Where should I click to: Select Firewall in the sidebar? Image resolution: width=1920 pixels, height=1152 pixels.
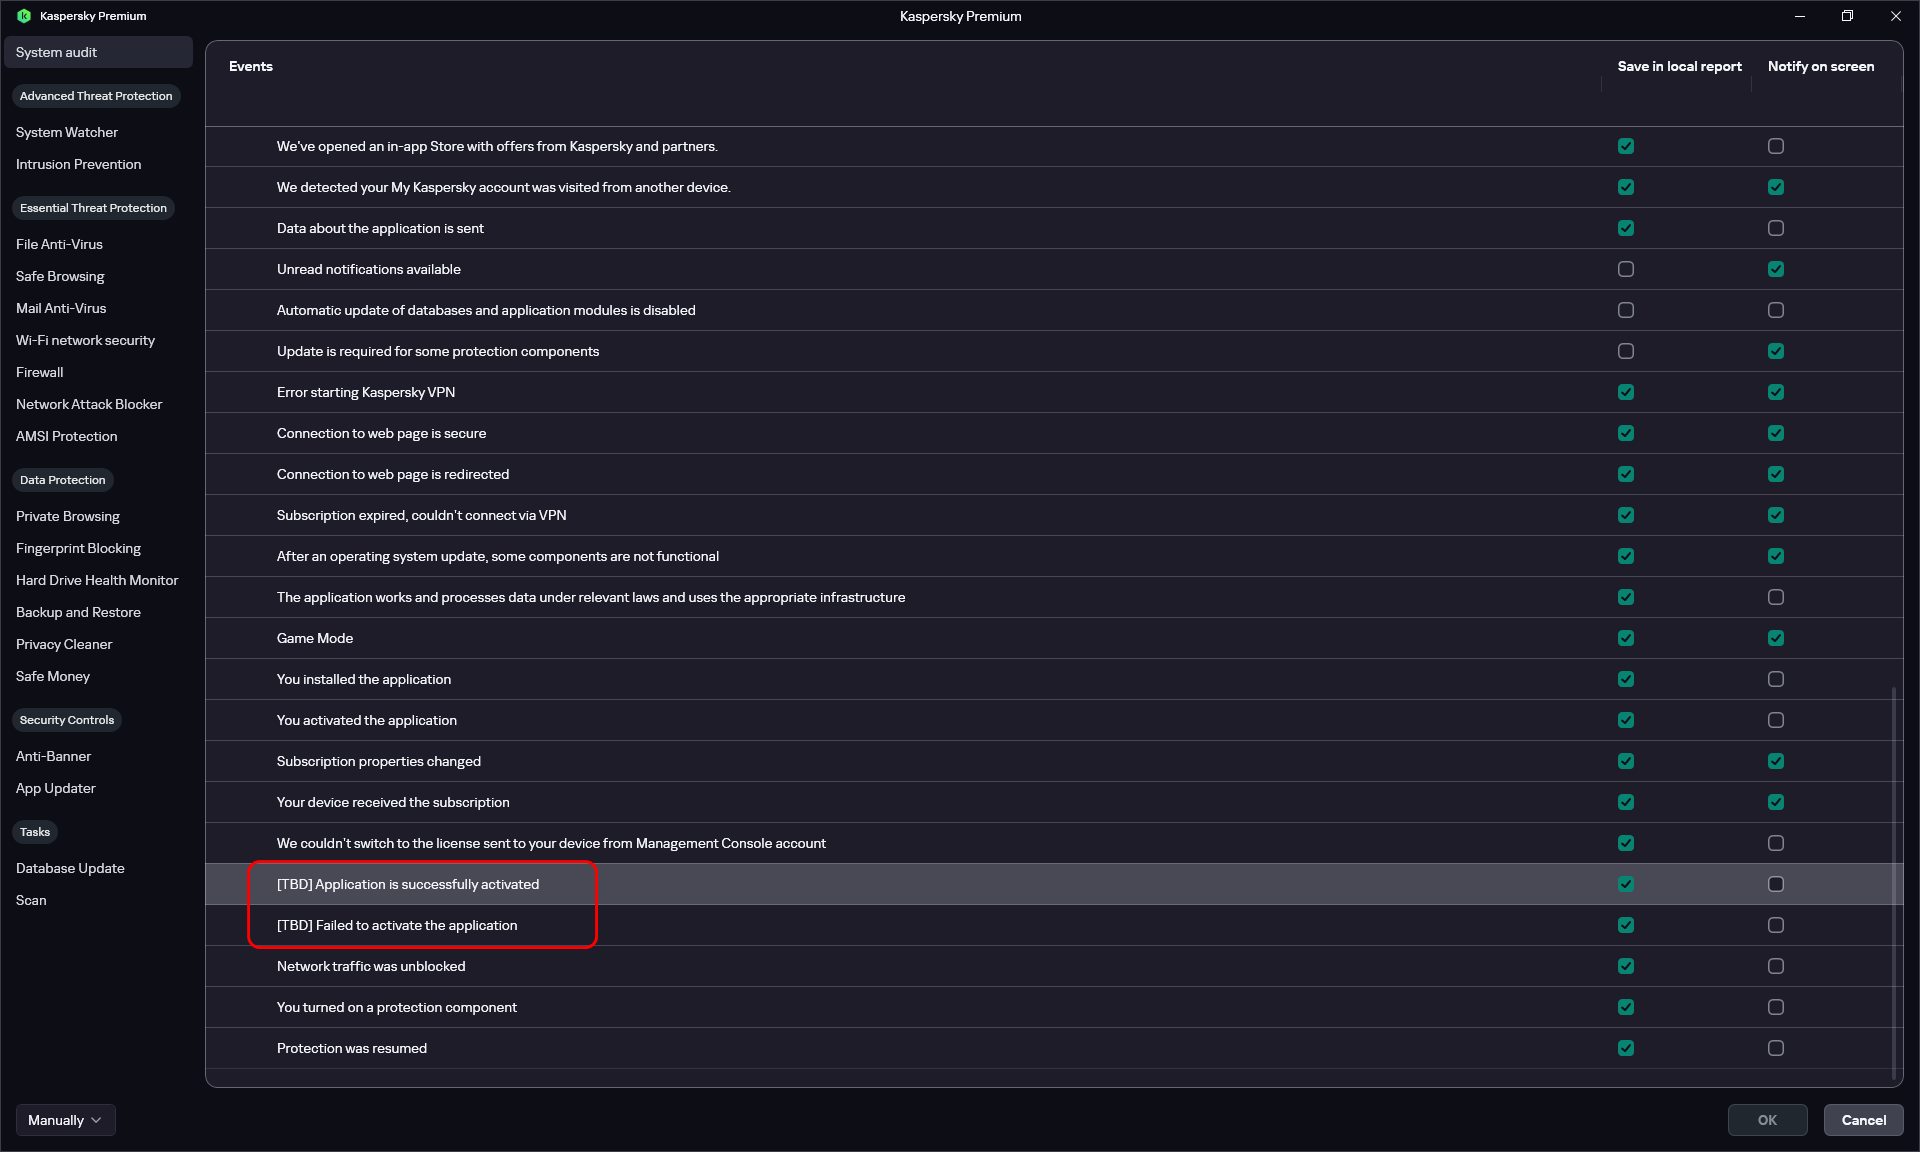40,372
